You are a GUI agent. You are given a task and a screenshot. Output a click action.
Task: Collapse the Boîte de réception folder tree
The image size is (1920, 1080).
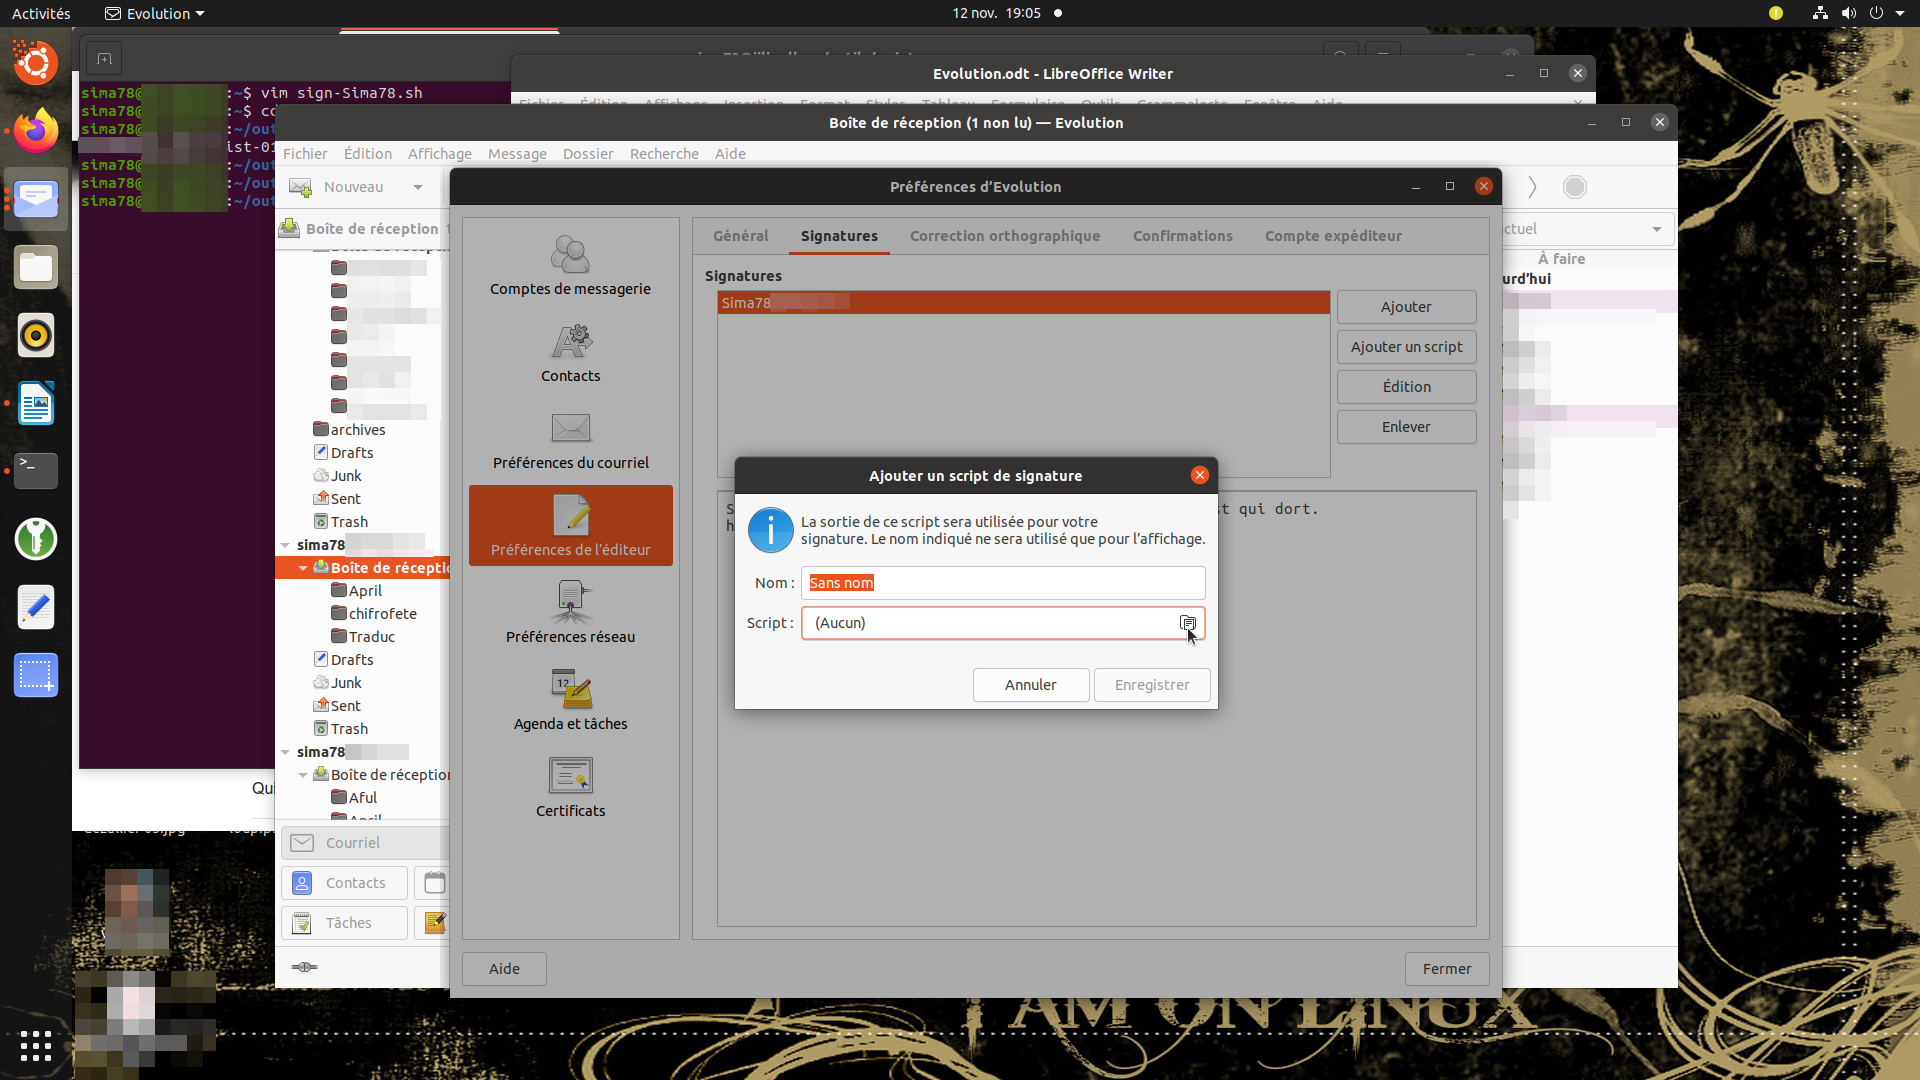[303, 568]
